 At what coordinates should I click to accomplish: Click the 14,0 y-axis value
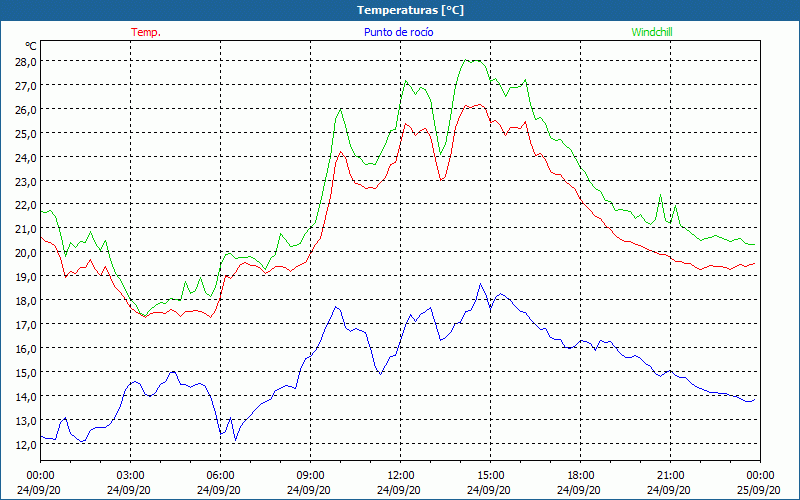pos(26,397)
